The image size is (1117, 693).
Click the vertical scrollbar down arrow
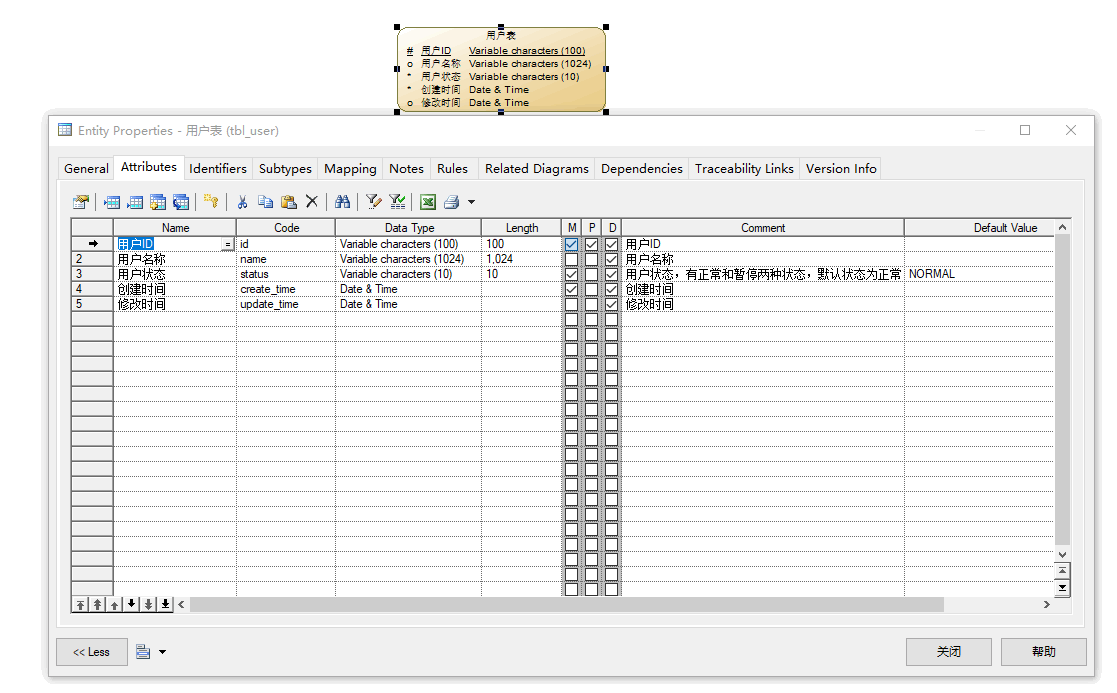point(1062,554)
